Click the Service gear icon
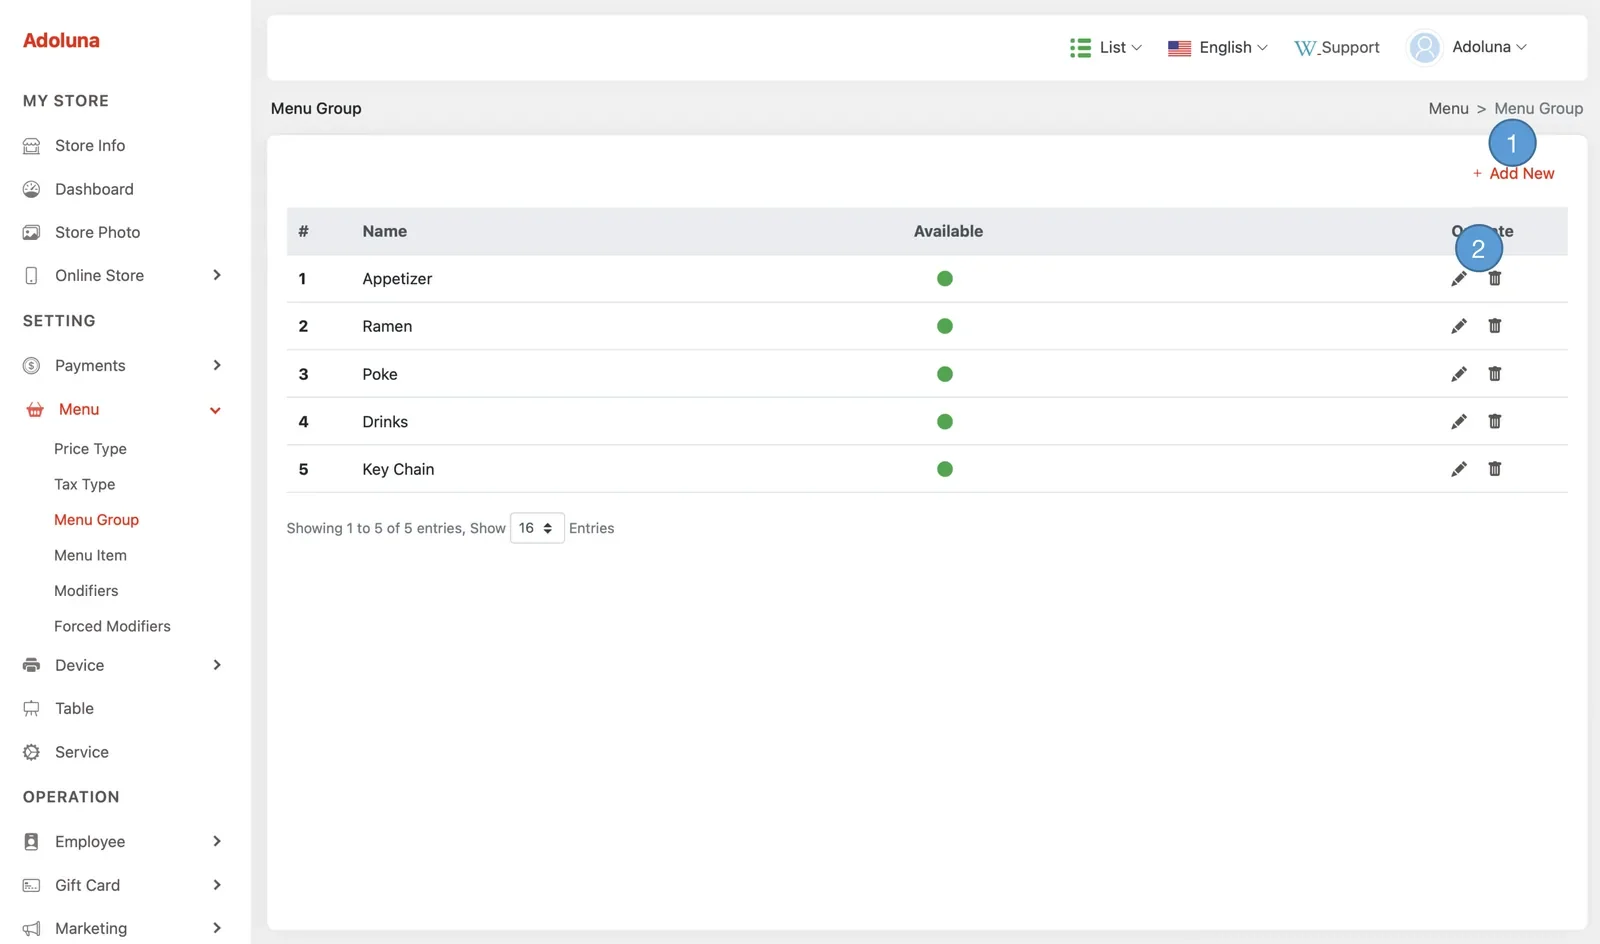 (32, 752)
